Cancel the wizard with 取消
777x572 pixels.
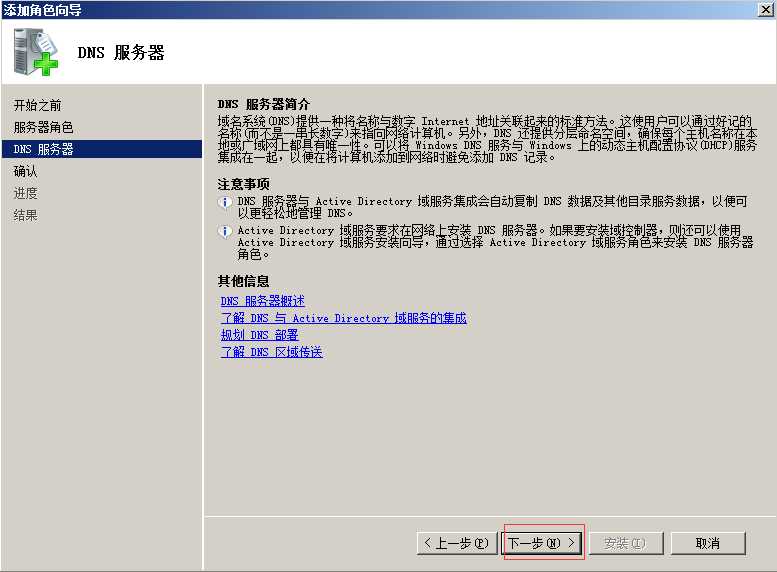click(708, 543)
